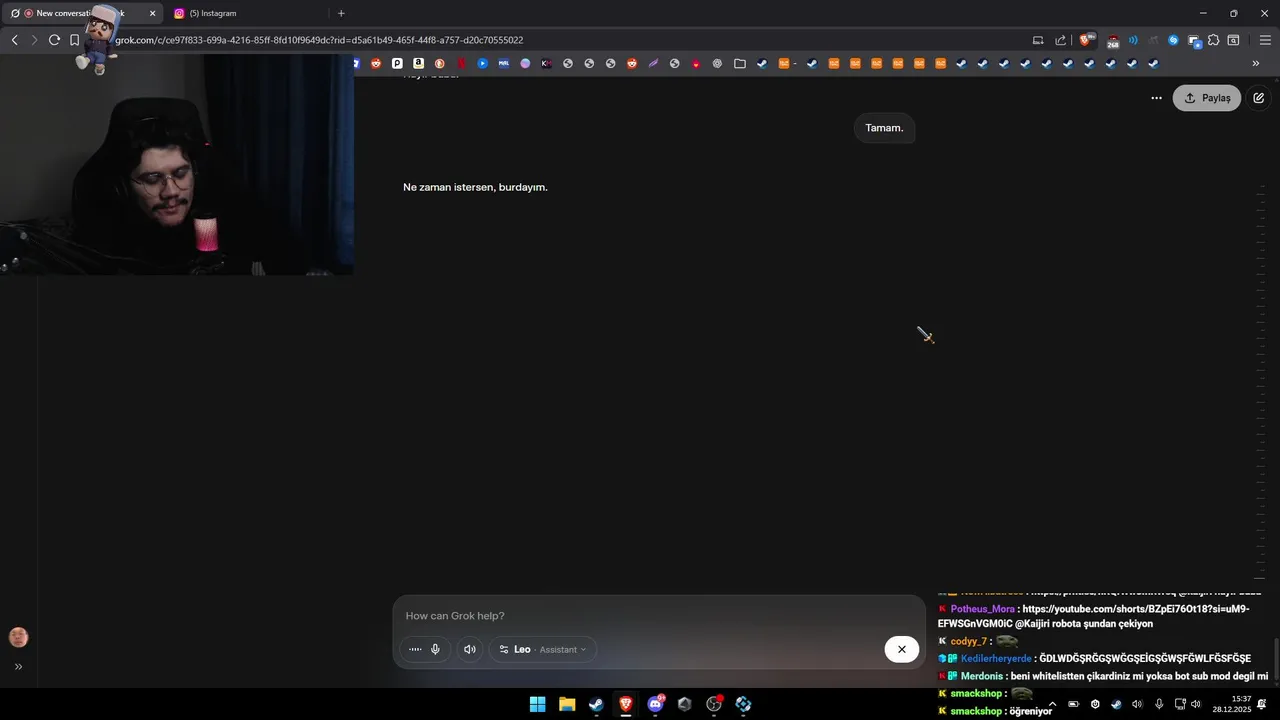Switch to the New conversation Grok tab
This screenshot has width=1280, height=720.
83,13
